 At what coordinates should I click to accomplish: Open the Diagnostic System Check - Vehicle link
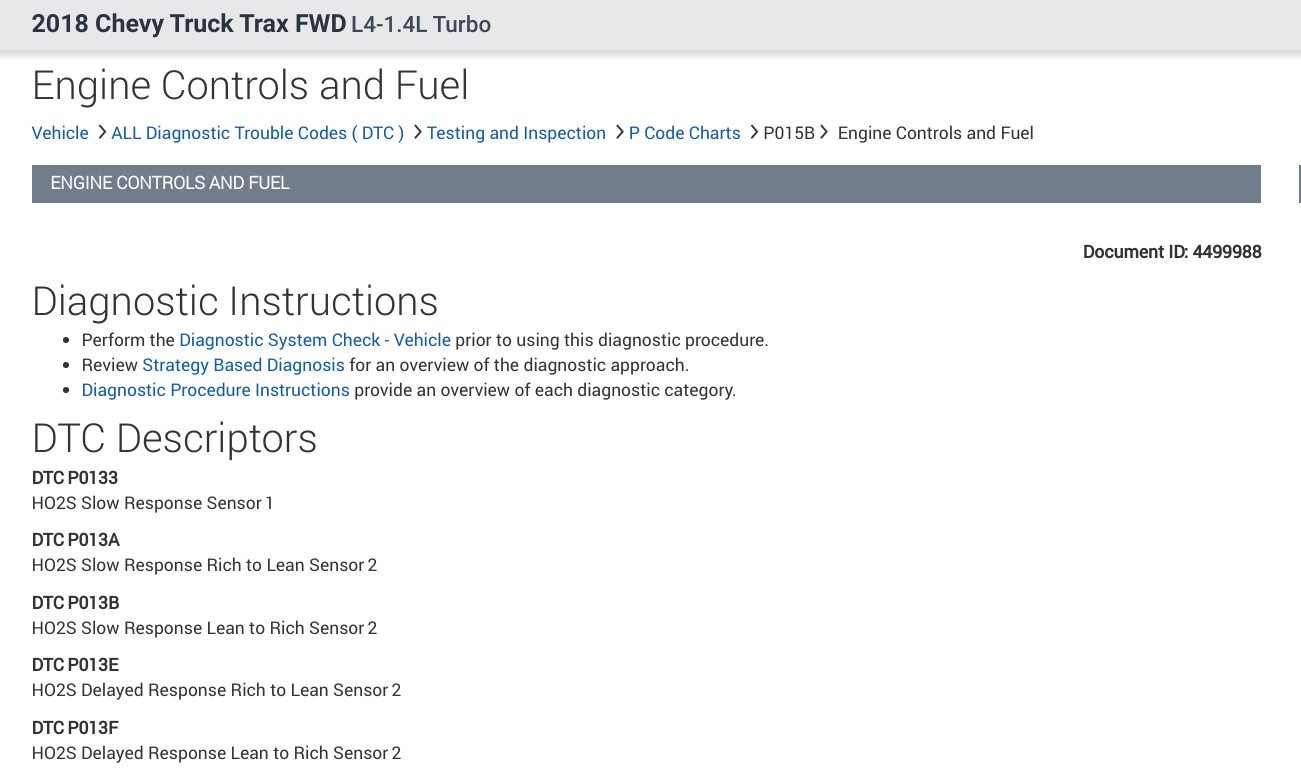tap(315, 340)
